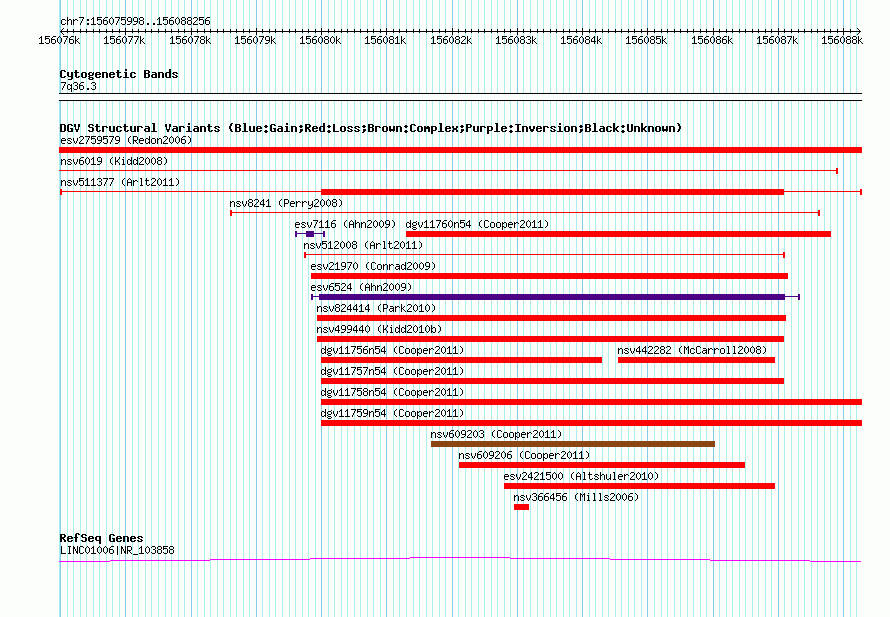Select the magenta LINC01006 gene line

tap(460, 560)
